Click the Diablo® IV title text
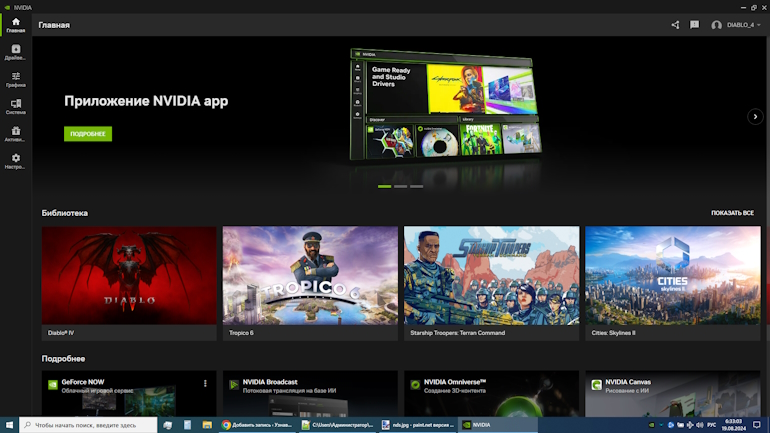 [x=61, y=333]
